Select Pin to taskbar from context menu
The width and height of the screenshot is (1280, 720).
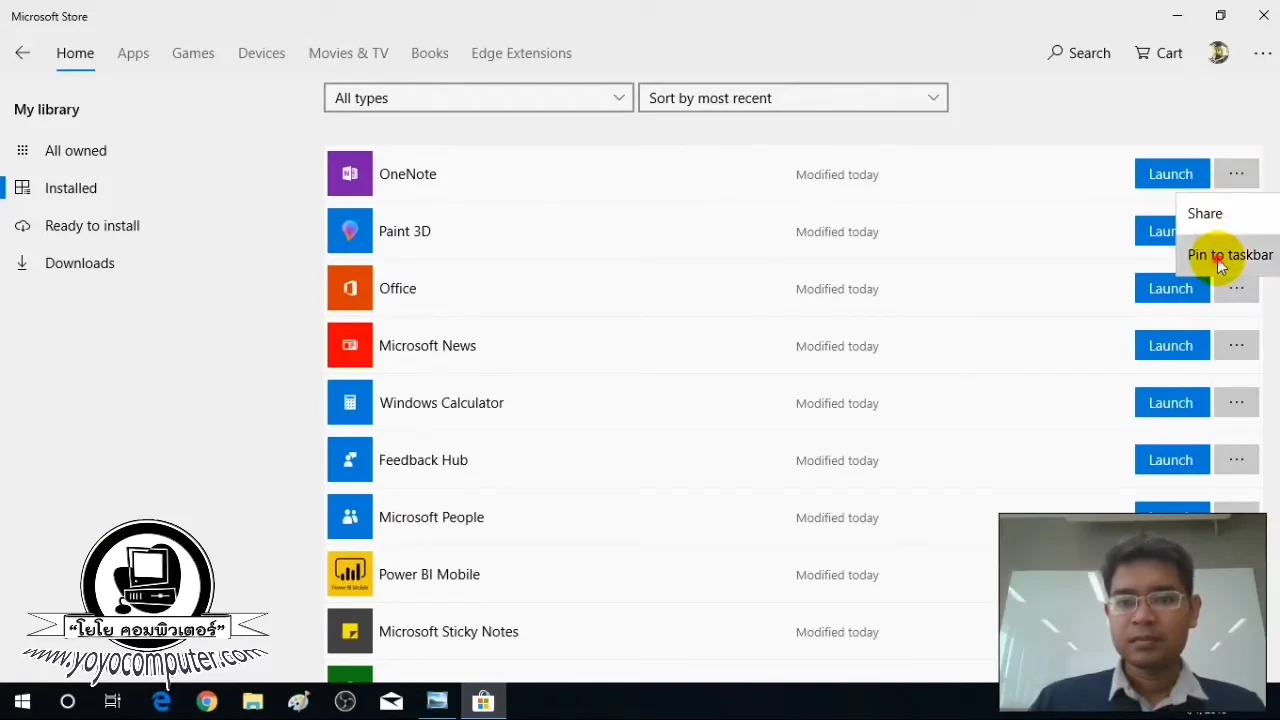[1230, 255]
